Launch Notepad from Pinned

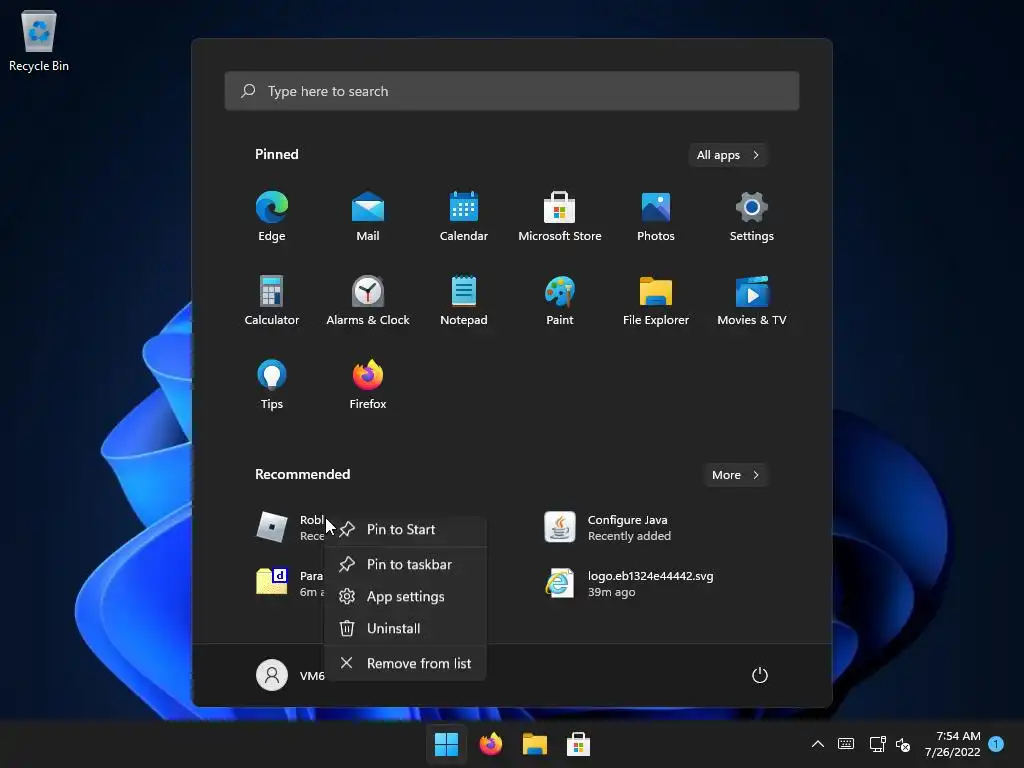click(x=464, y=300)
